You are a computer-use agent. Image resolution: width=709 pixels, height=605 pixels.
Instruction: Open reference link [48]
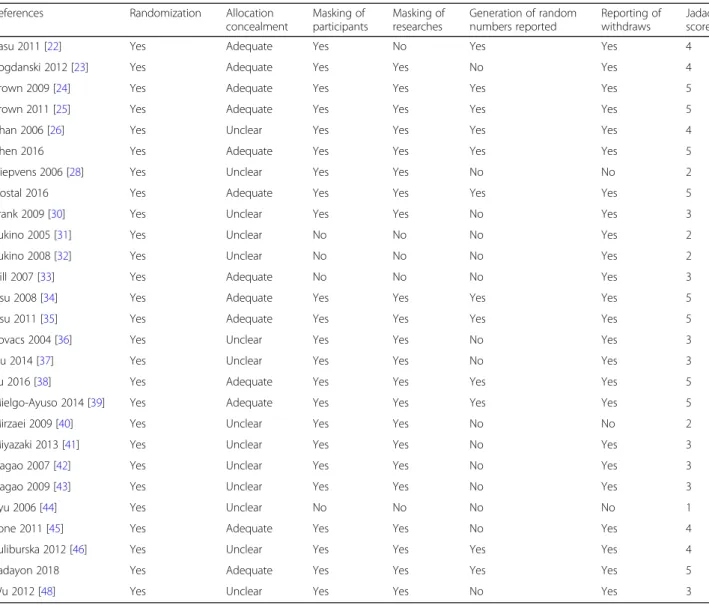(47, 591)
